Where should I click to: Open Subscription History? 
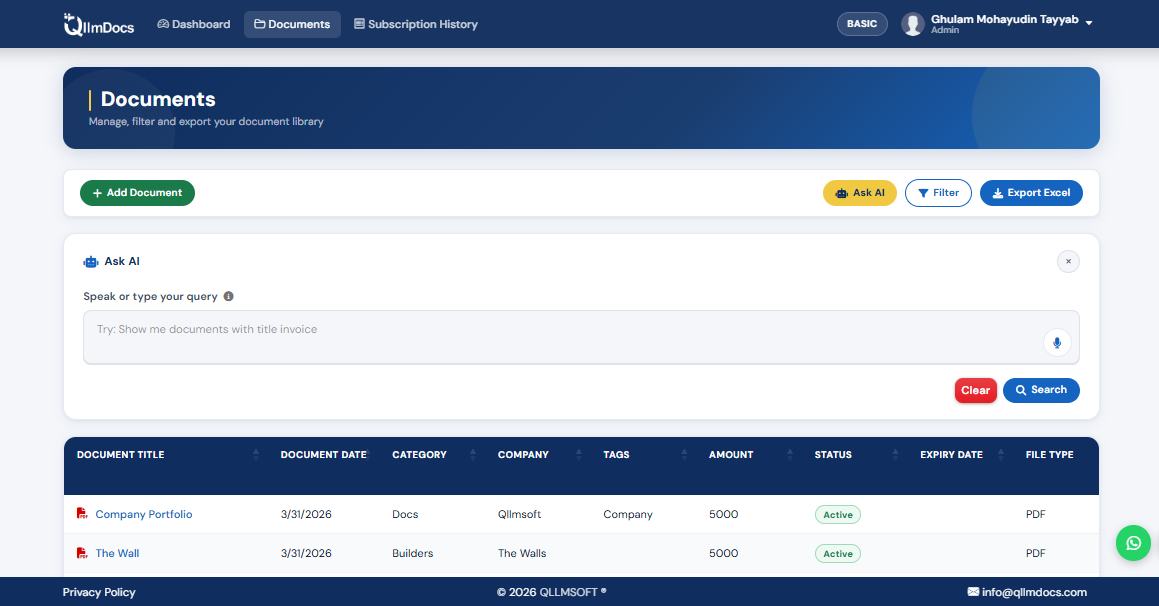(416, 23)
